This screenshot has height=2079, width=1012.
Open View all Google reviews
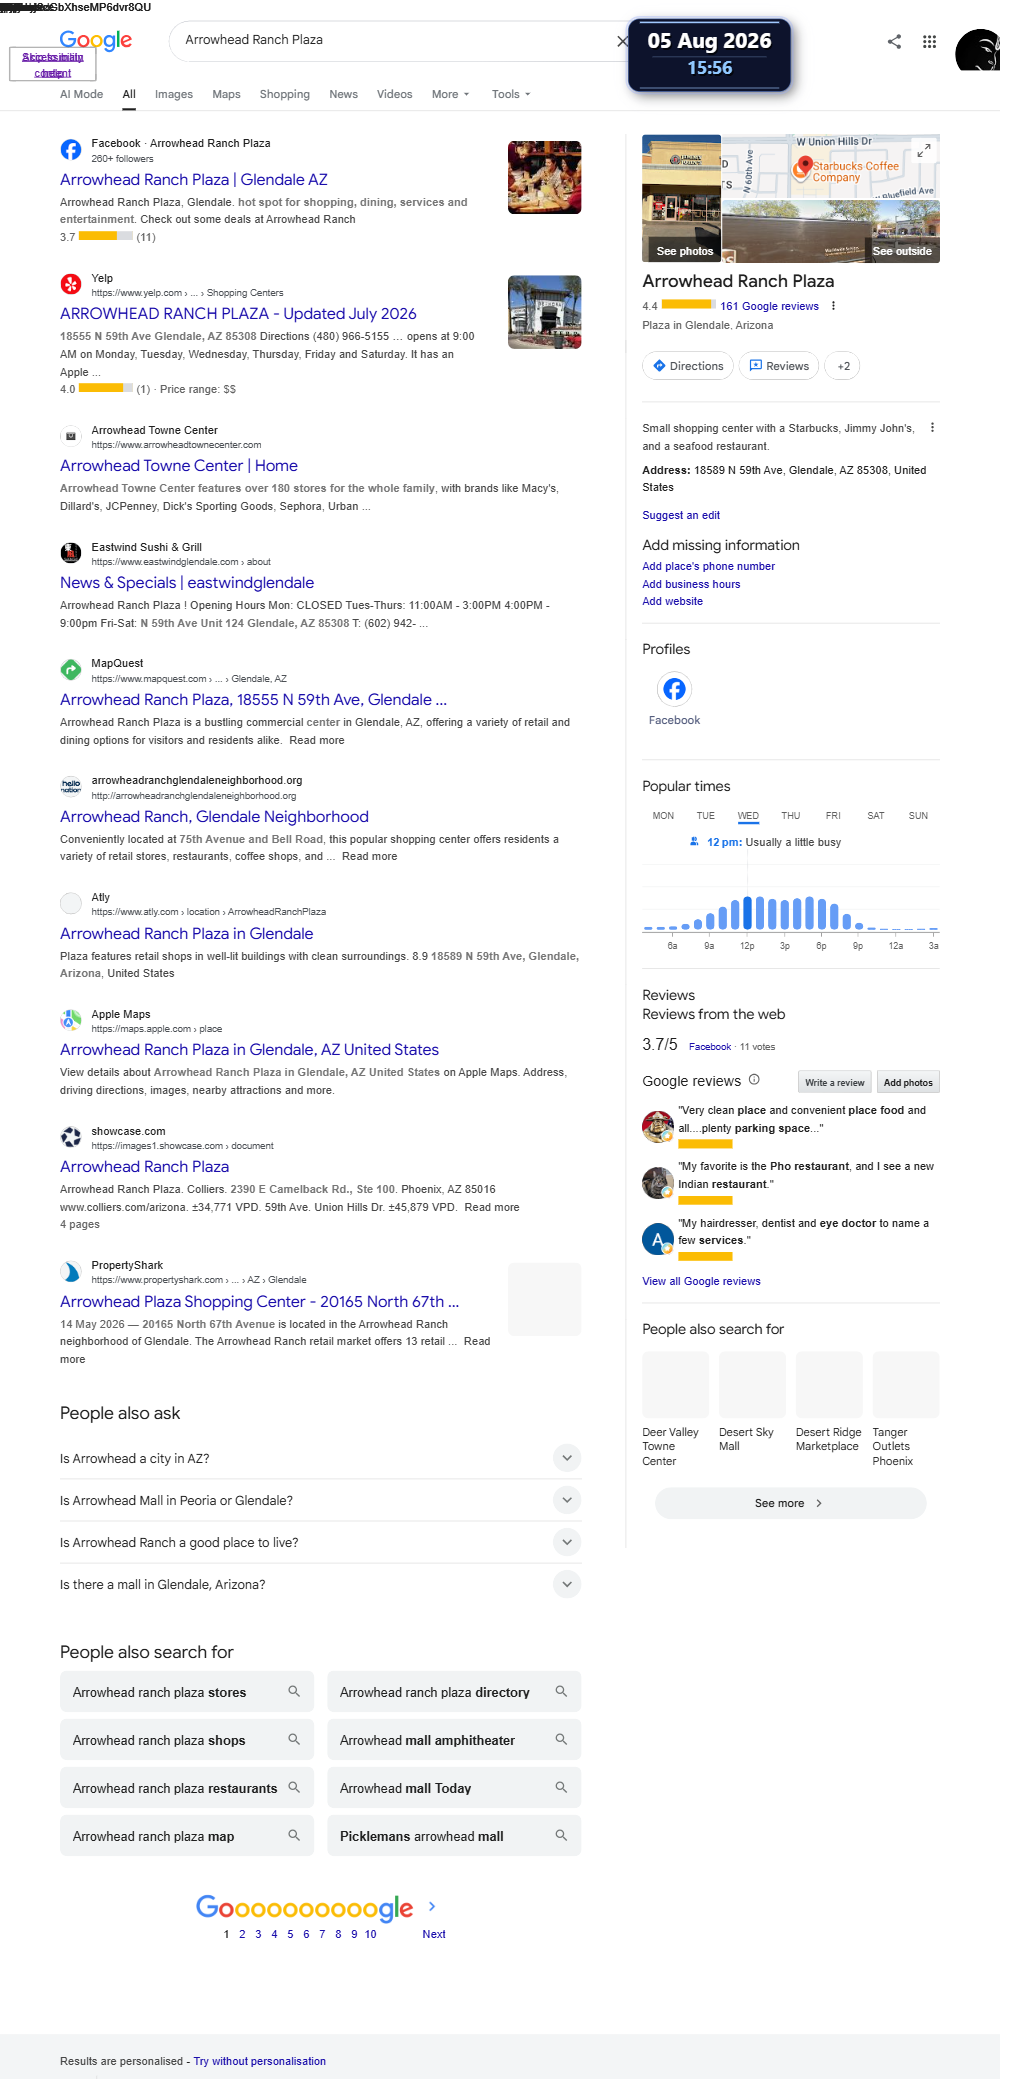tap(701, 1281)
